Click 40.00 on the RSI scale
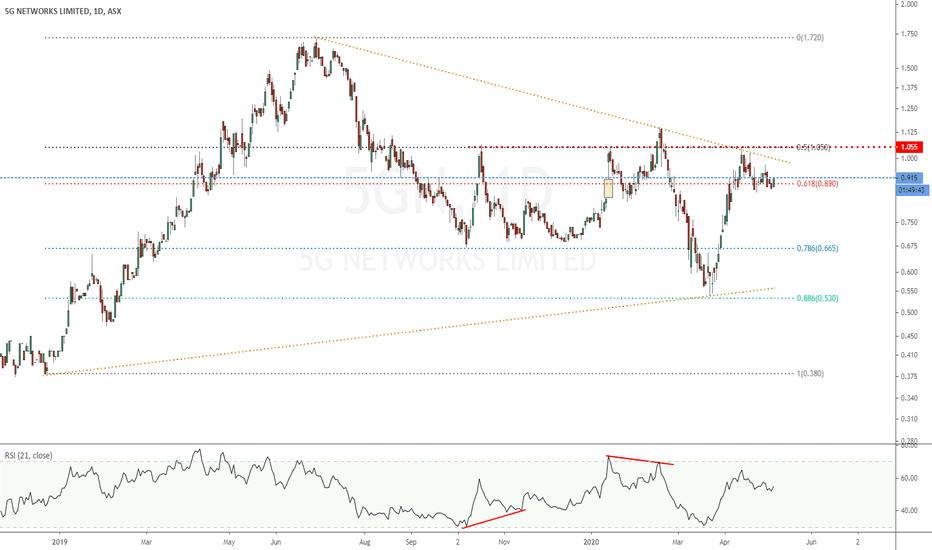 tap(909, 511)
